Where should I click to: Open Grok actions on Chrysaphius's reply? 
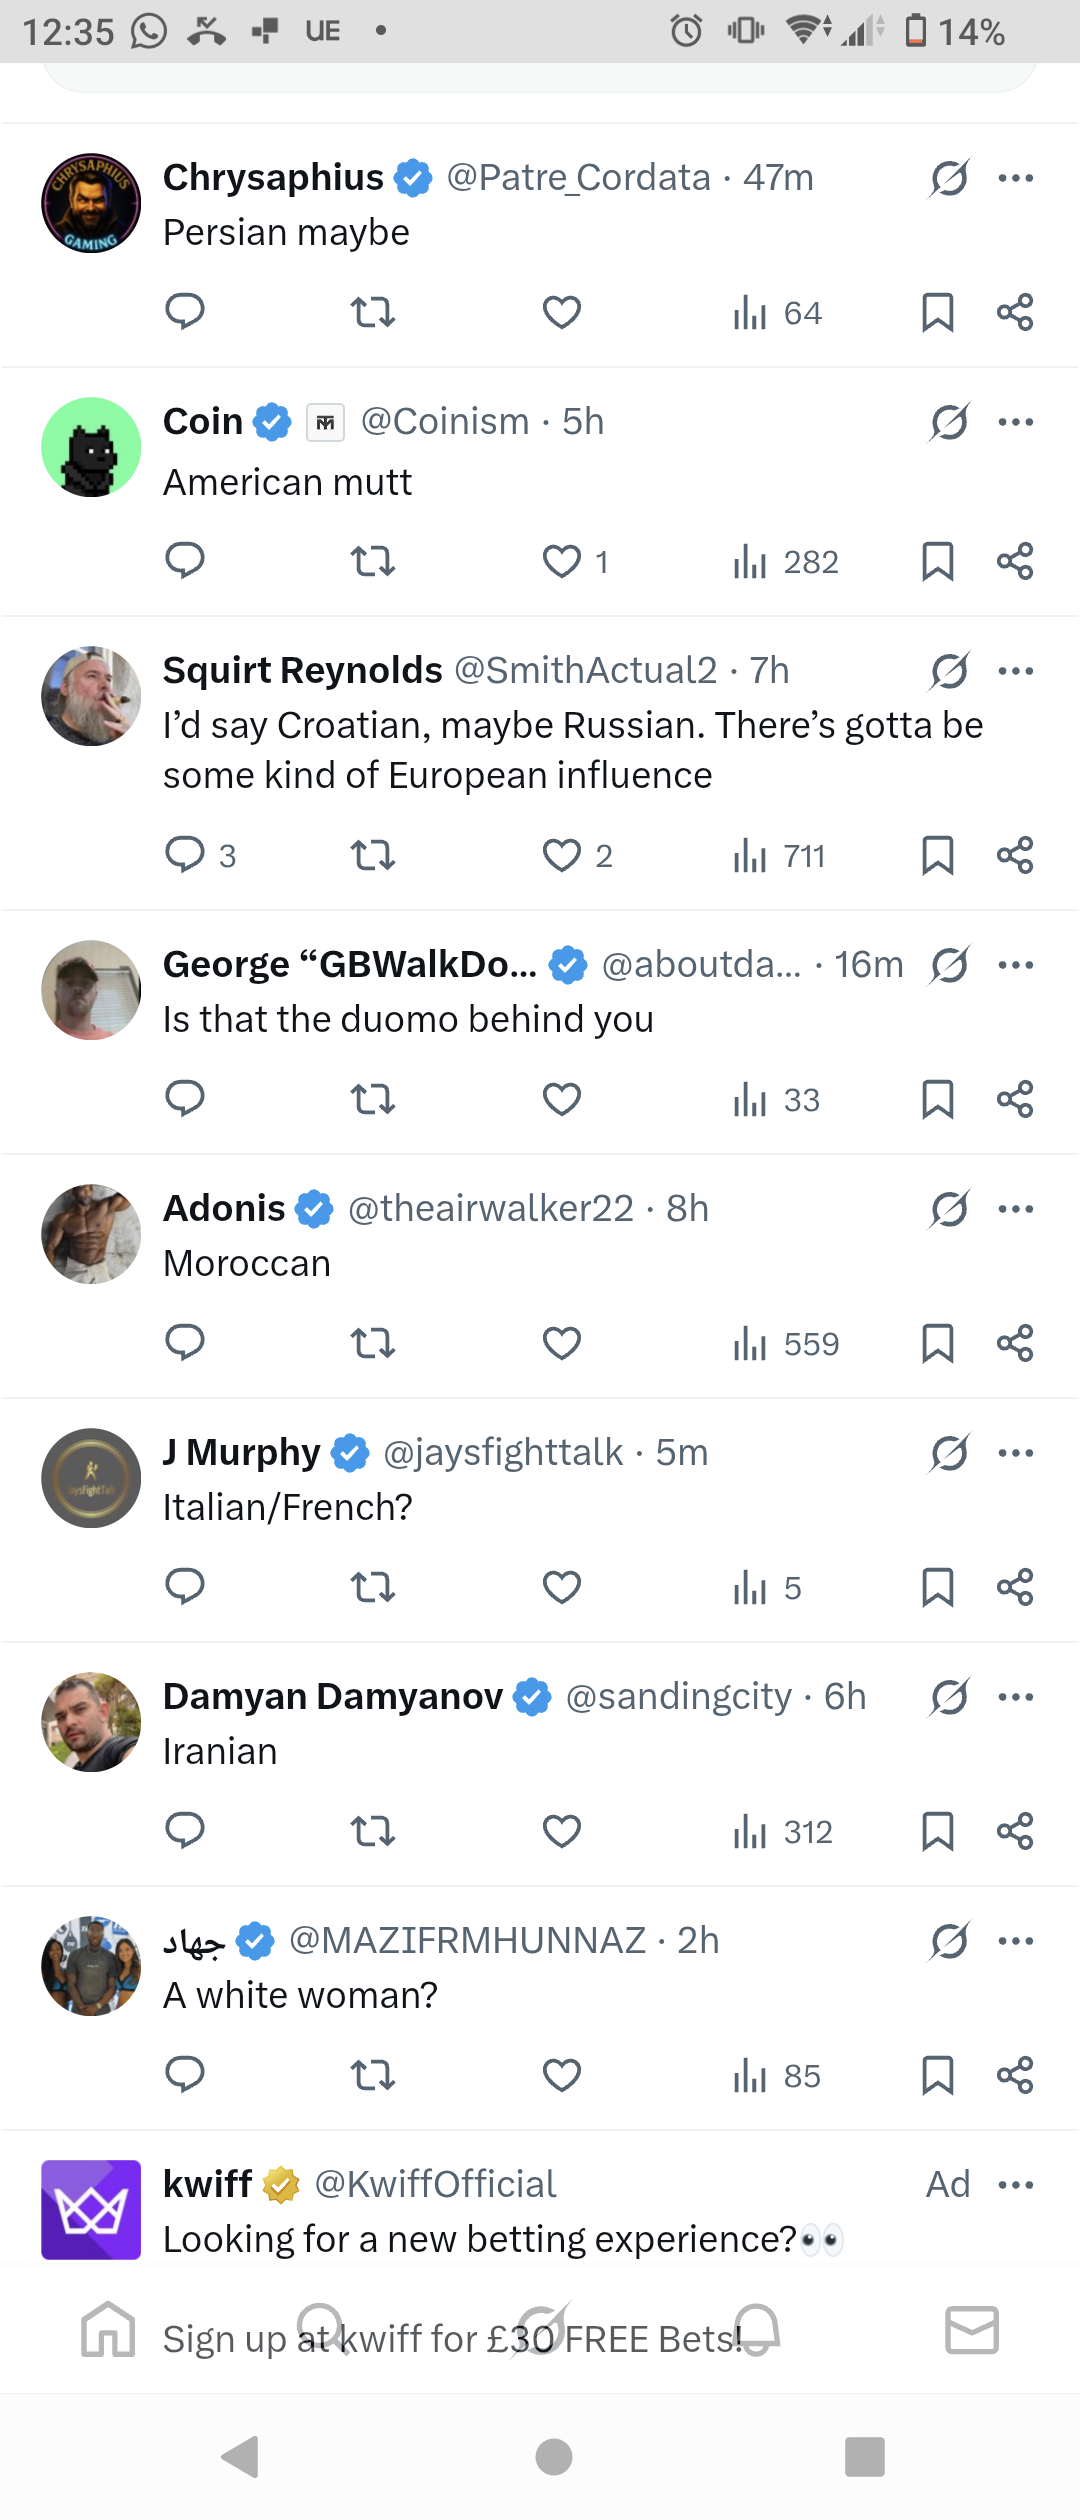pos(948,177)
